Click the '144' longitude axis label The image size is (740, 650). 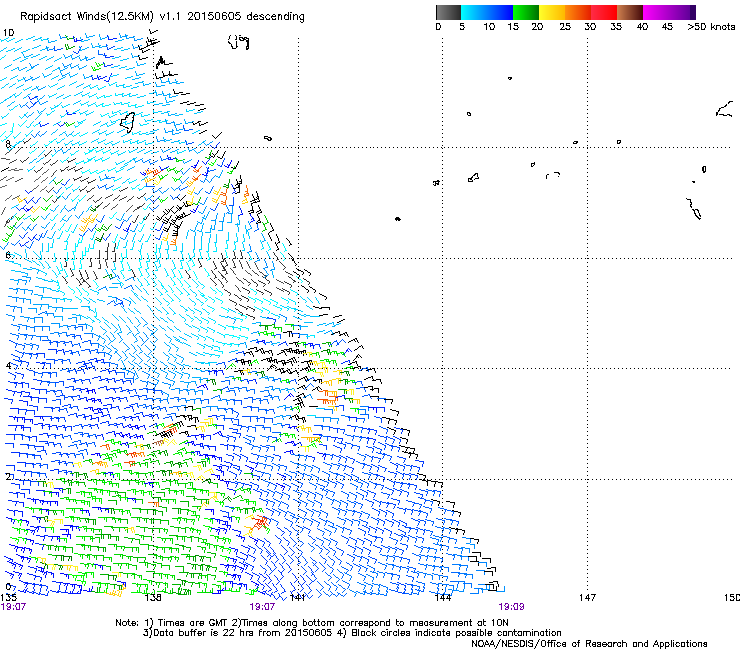point(443,597)
